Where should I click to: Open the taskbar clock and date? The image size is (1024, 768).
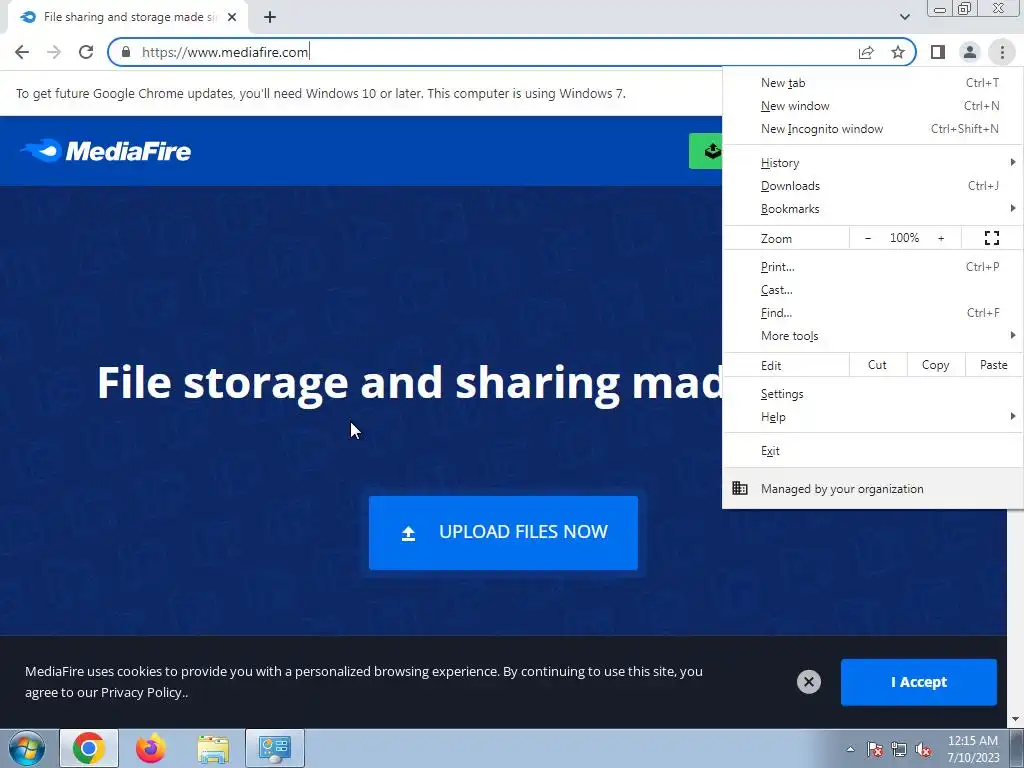point(973,749)
